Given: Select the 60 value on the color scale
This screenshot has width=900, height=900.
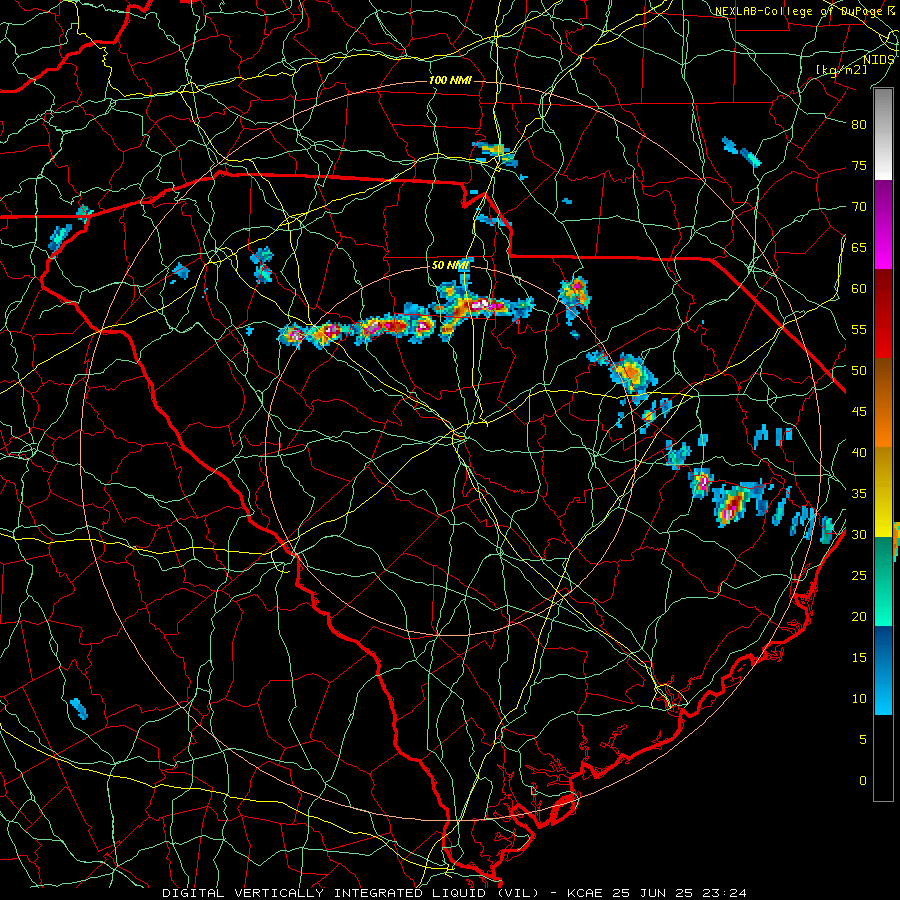Looking at the screenshot, I should coord(859,289).
